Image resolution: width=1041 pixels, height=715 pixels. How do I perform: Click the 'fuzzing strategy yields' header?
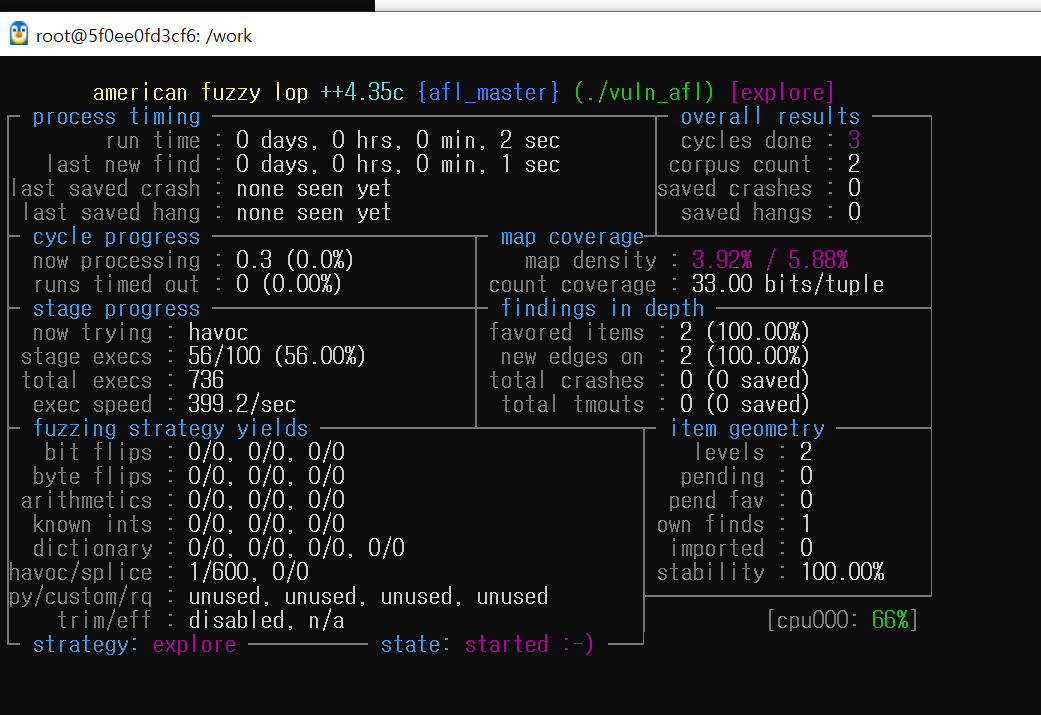pyautogui.click(x=171, y=429)
